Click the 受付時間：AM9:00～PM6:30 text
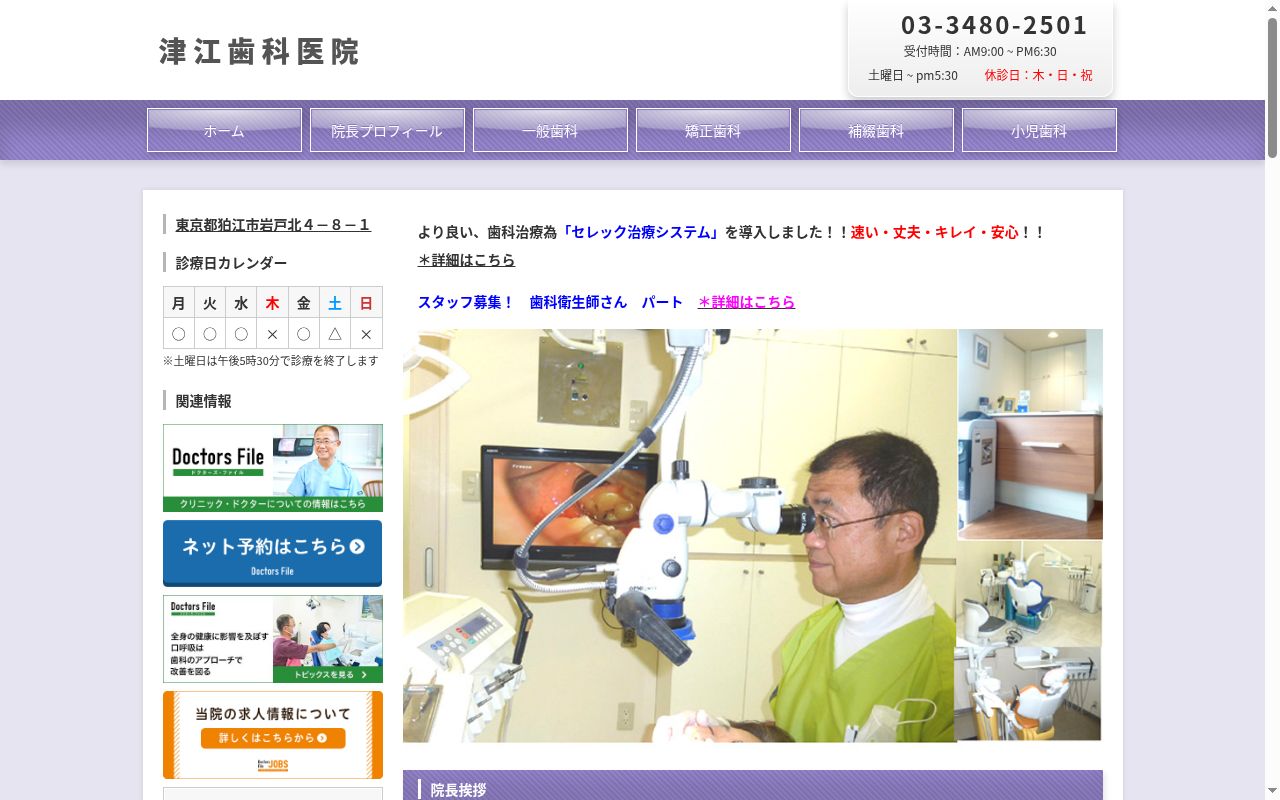Screen dimensions: 1280x800 [x=980, y=51]
